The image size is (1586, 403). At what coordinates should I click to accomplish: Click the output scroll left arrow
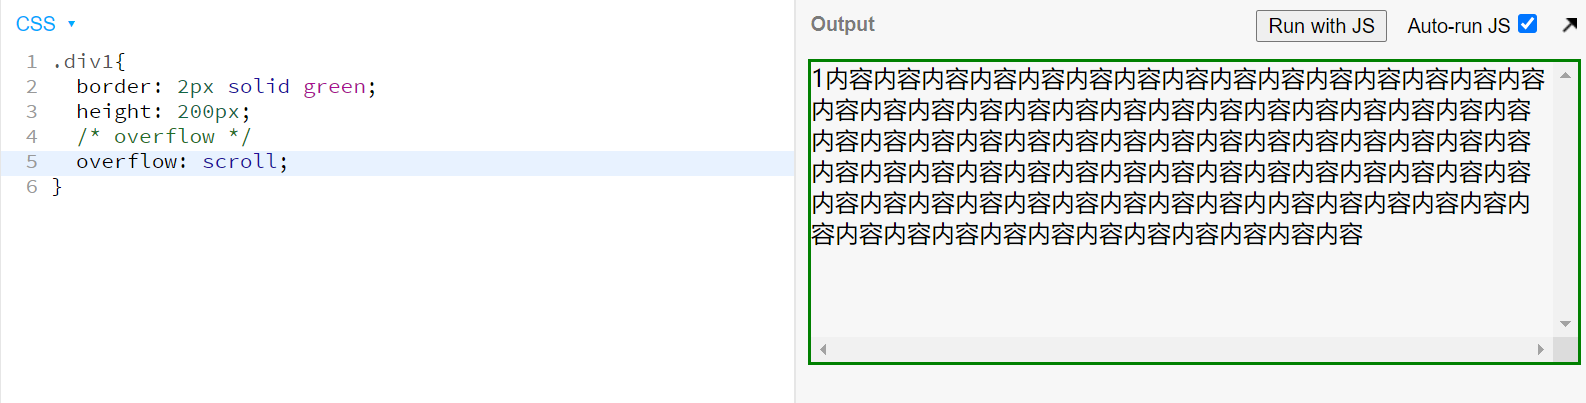pos(823,349)
